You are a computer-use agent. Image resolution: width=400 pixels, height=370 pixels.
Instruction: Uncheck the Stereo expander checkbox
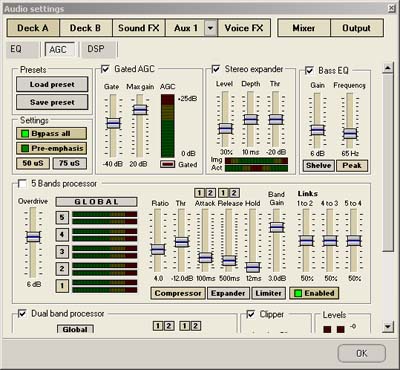click(x=216, y=69)
